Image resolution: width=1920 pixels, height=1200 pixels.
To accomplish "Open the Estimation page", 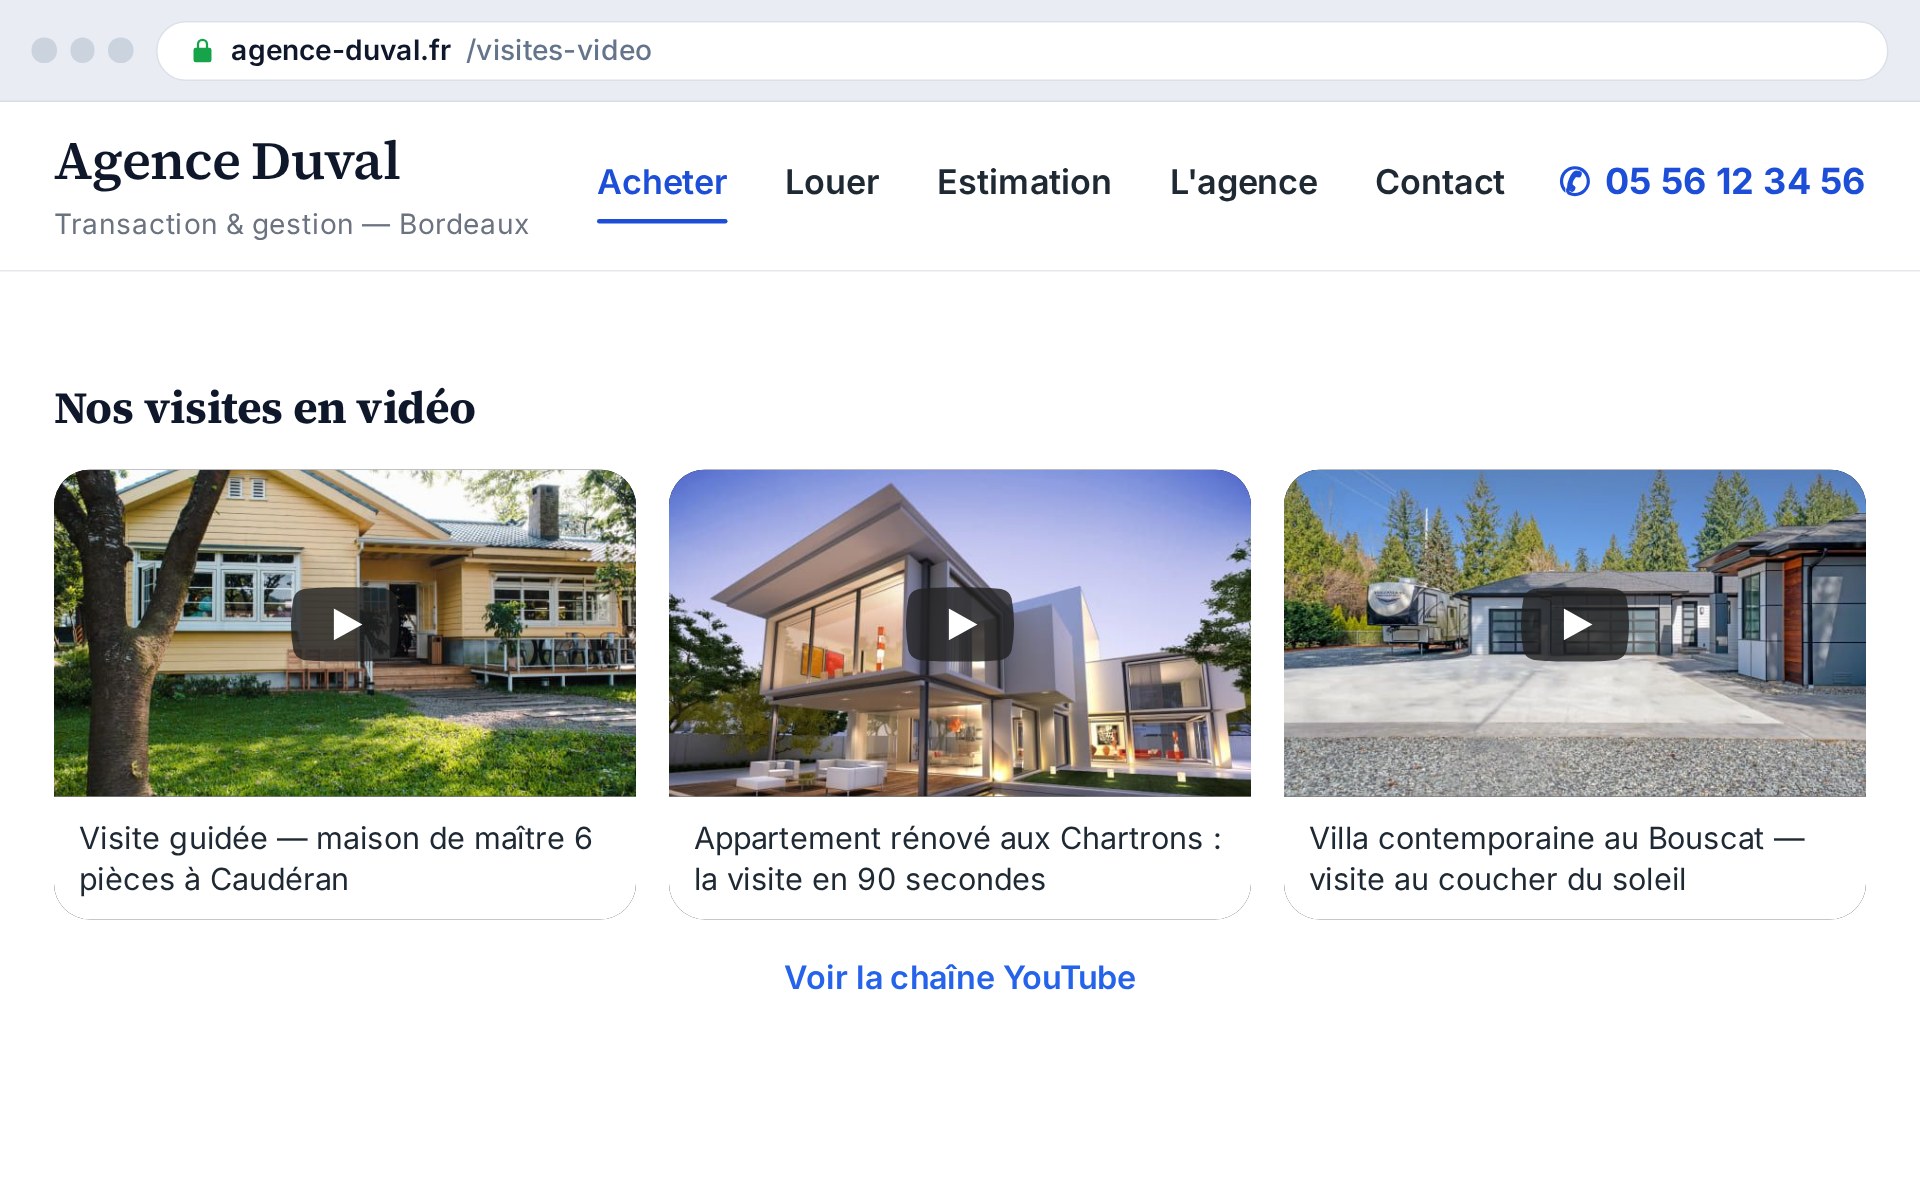I will [x=1024, y=182].
